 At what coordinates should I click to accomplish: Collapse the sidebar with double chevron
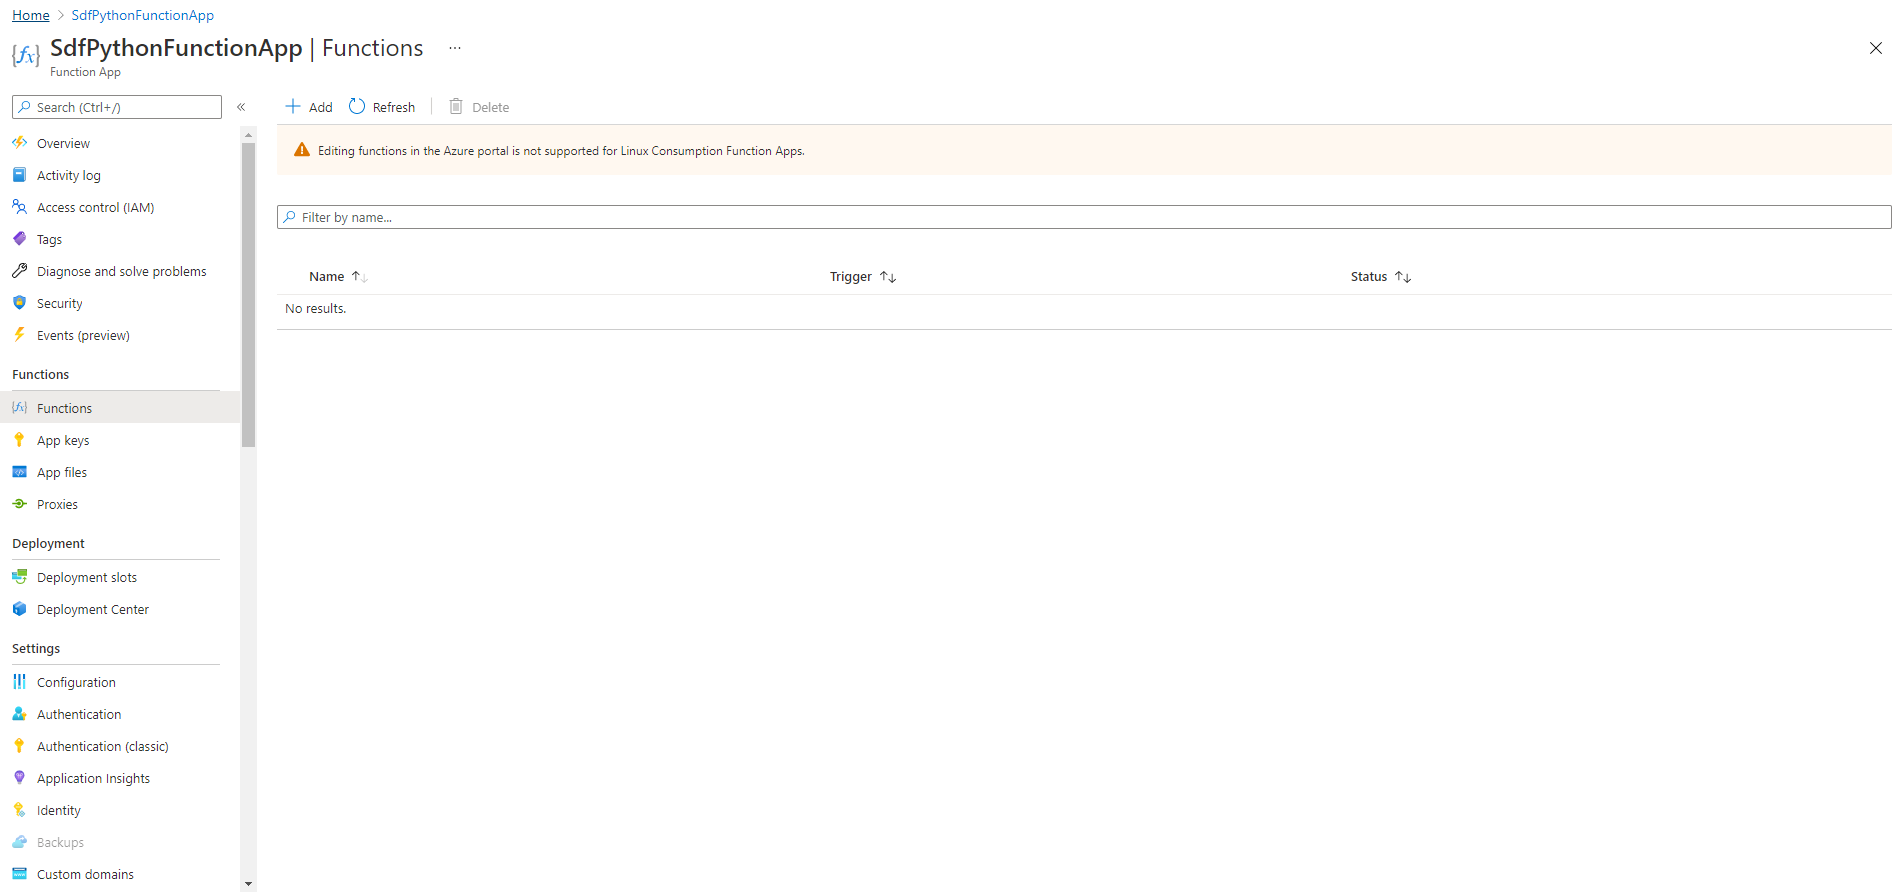[x=241, y=107]
